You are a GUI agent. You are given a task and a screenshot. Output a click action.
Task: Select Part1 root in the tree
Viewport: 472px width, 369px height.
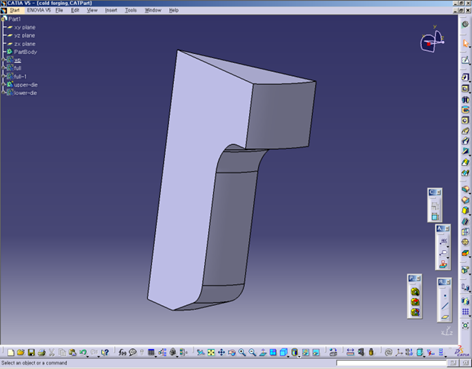14,19
